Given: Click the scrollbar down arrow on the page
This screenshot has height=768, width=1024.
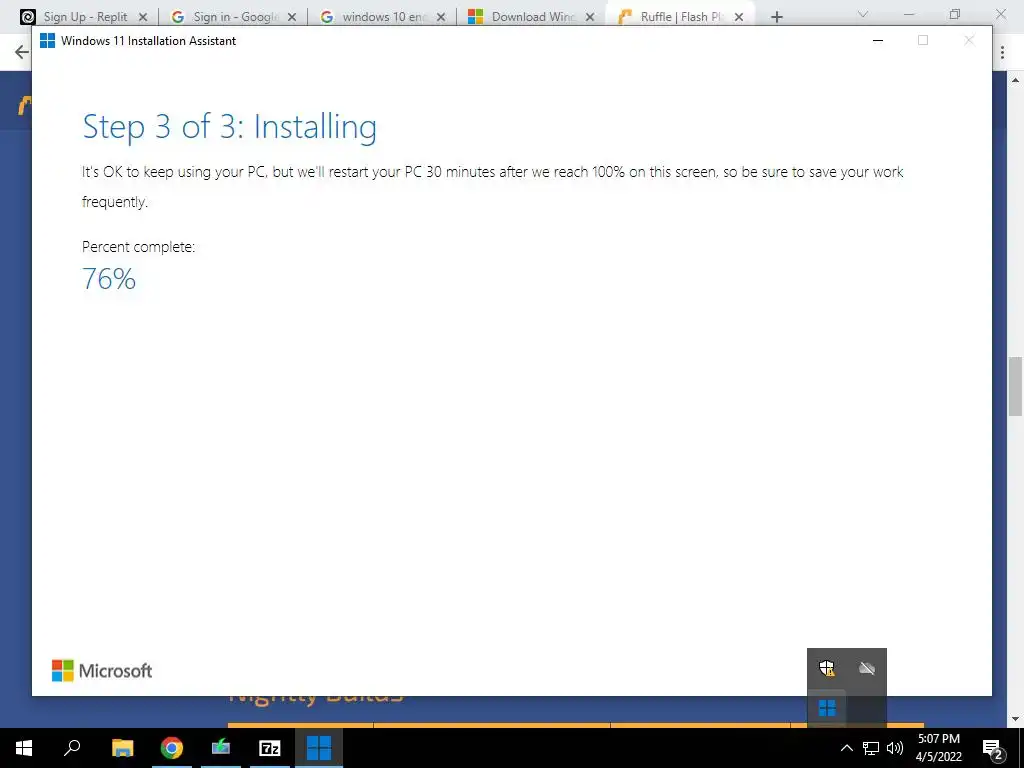Looking at the screenshot, I should 1015,719.
